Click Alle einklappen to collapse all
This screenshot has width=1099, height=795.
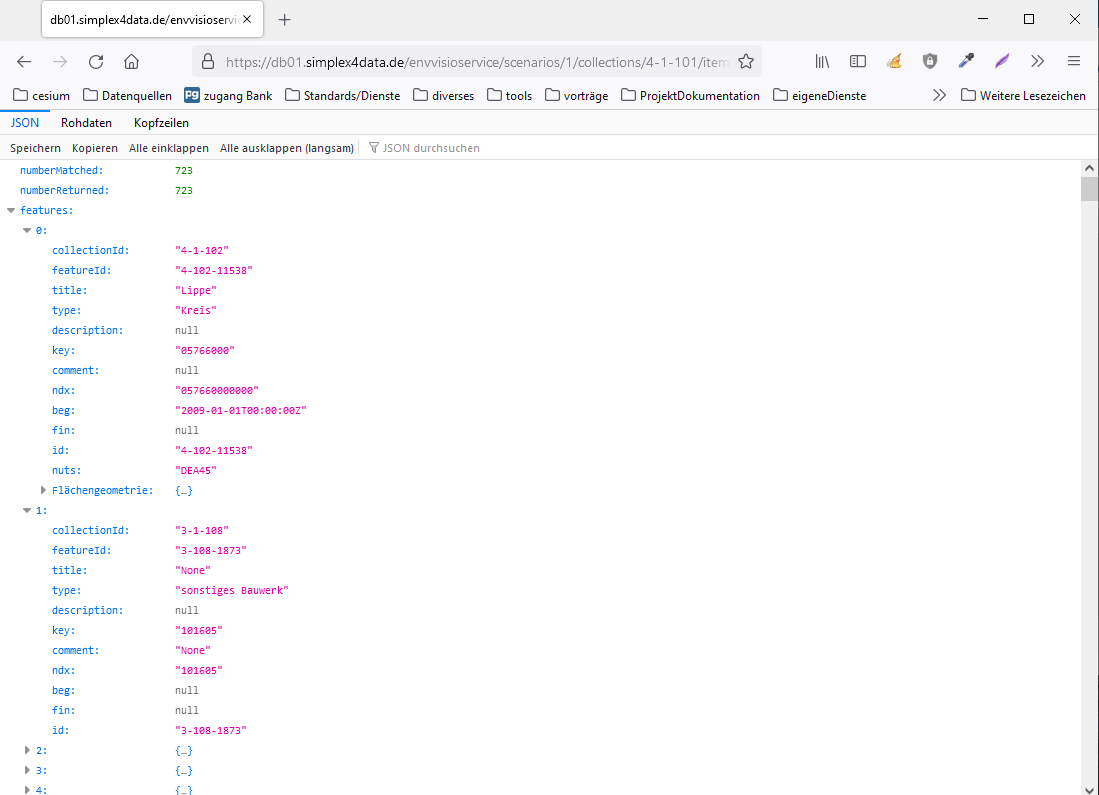[169, 148]
